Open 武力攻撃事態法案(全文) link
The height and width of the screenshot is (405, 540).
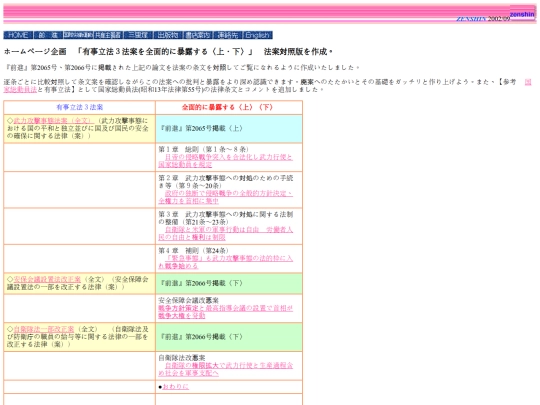click(53, 121)
